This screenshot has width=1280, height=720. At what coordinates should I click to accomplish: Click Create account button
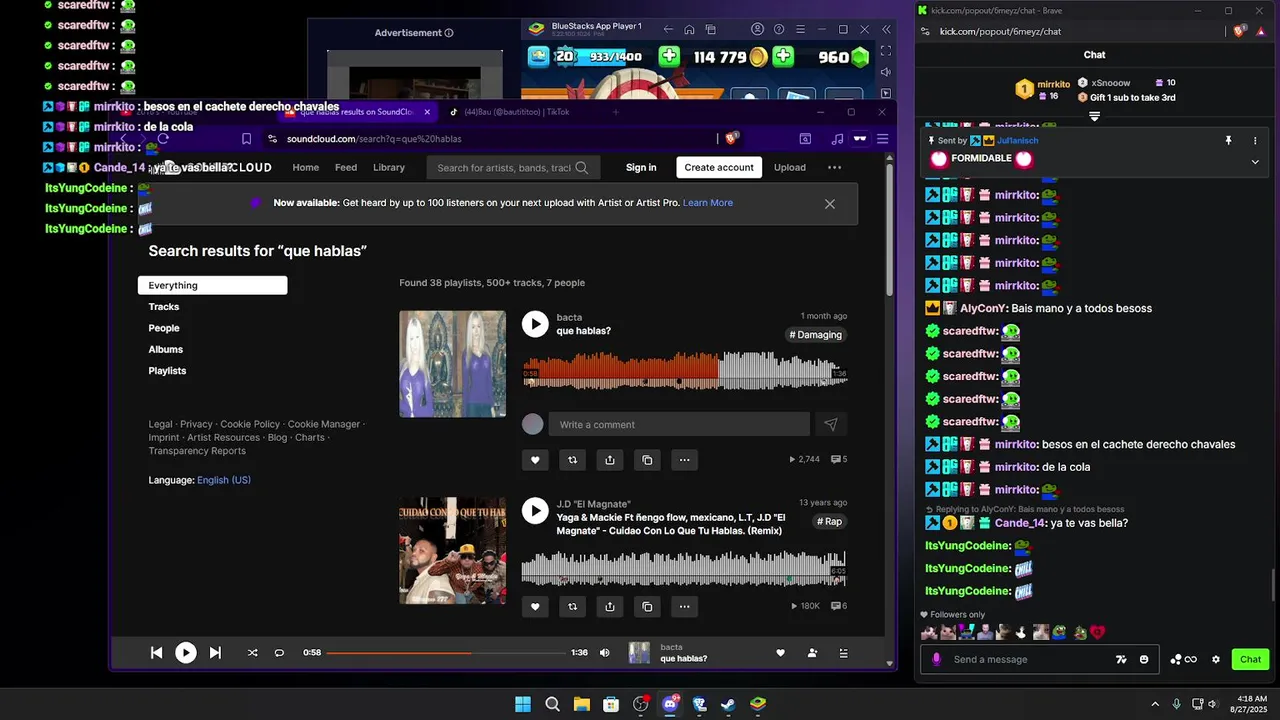point(719,167)
